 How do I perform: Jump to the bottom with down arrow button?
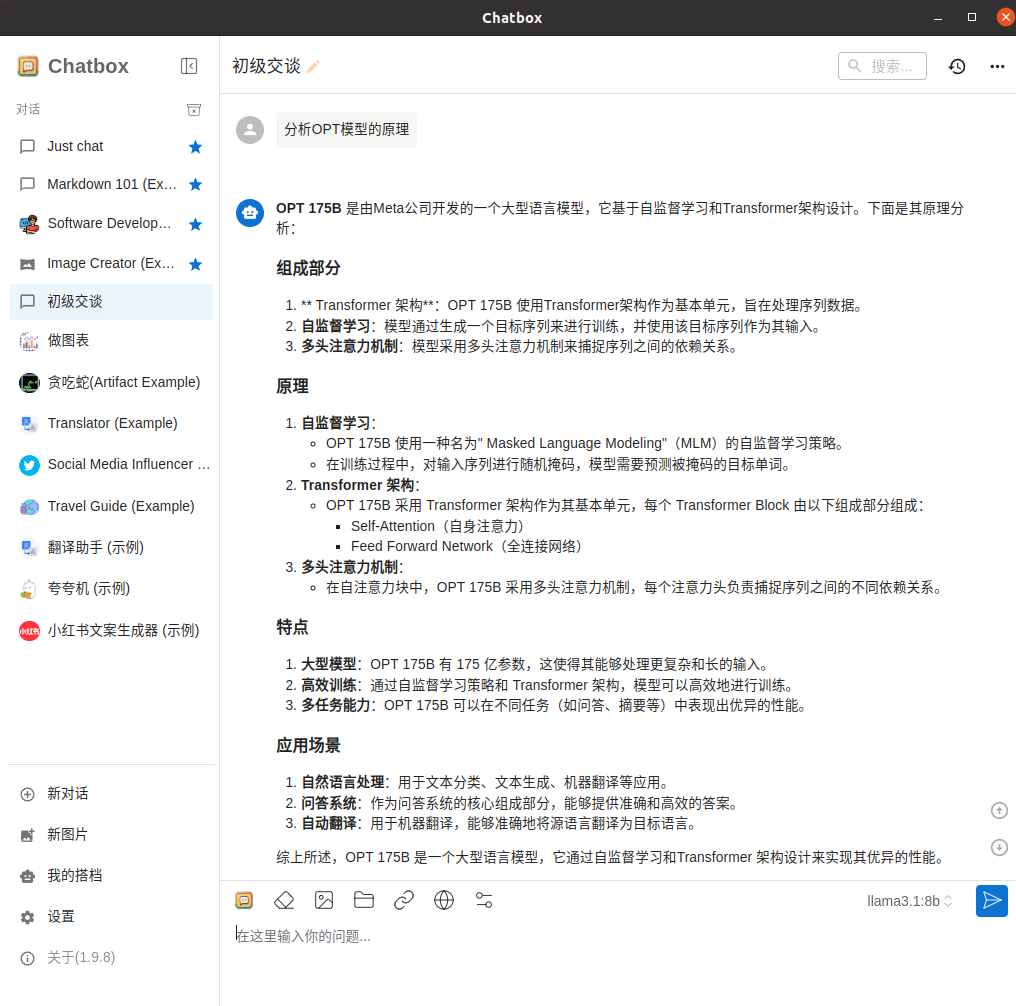(999, 847)
